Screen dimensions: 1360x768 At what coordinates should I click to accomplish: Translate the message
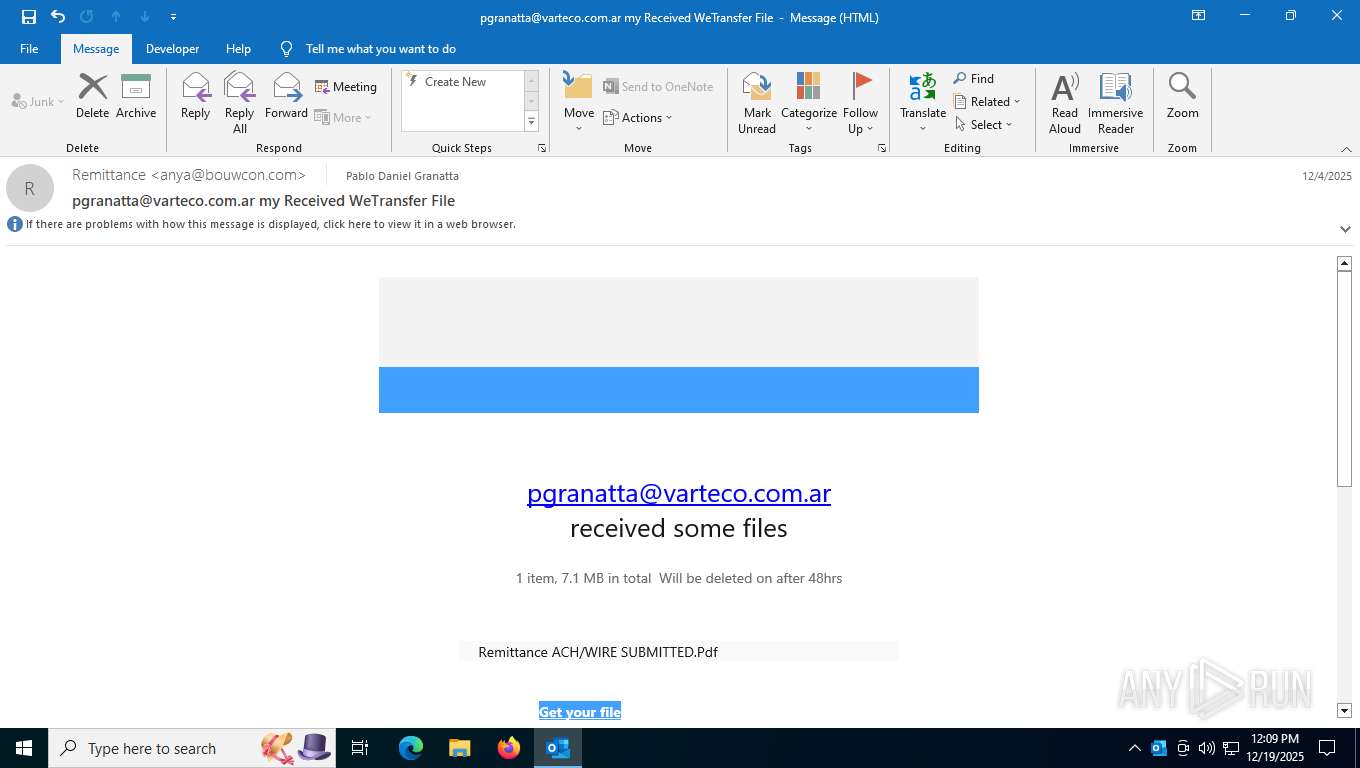(x=922, y=102)
